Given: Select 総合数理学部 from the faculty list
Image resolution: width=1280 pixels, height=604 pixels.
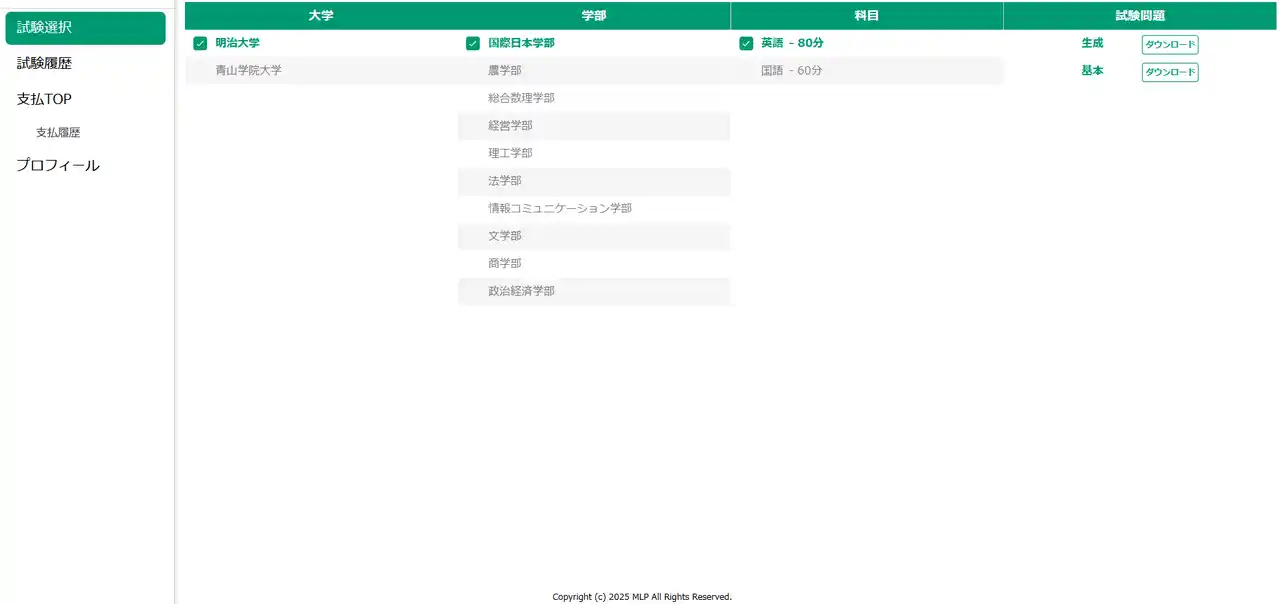Looking at the screenshot, I should pyautogui.click(x=520, y=97).
